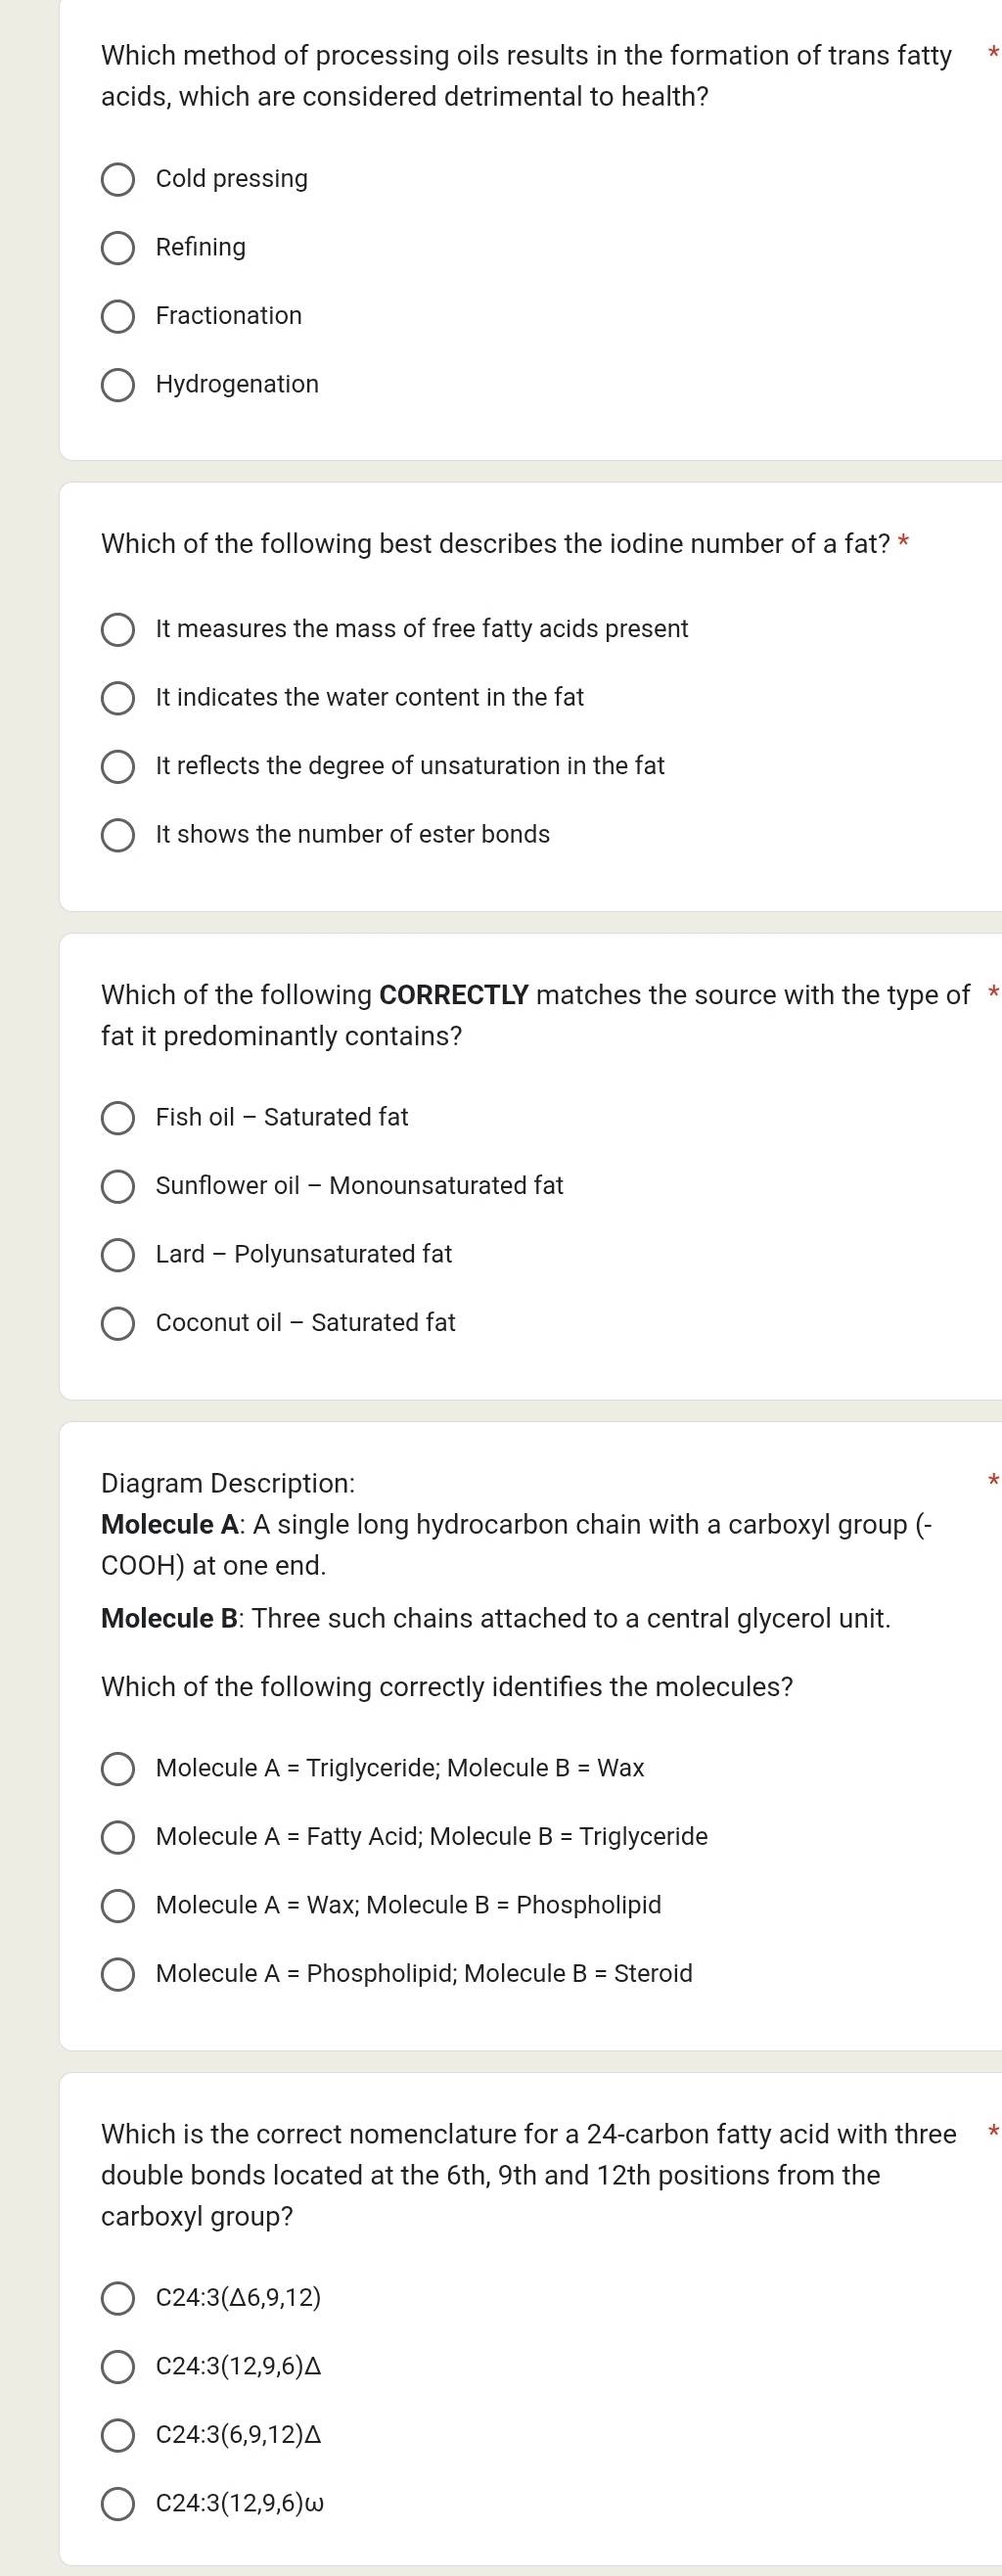Screen dimensions: 1002x2576
Task: Pick the Fractionation radio button
Action: tap(118, 317)
